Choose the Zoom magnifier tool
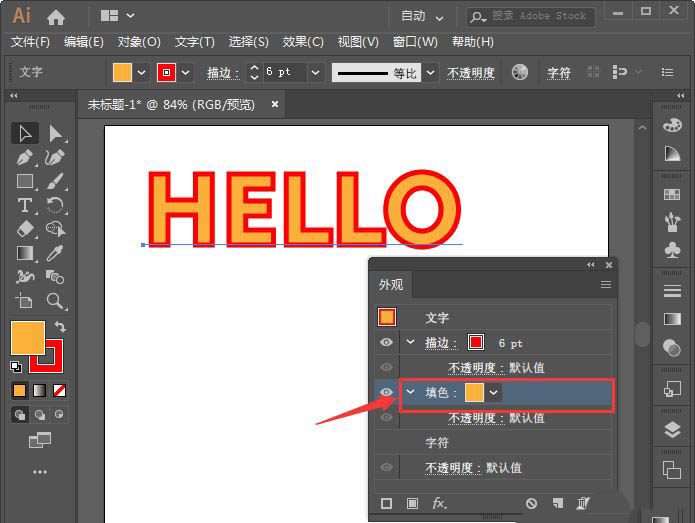The height and width of the screenshot is (523, 695). click(x=56, y=300)
